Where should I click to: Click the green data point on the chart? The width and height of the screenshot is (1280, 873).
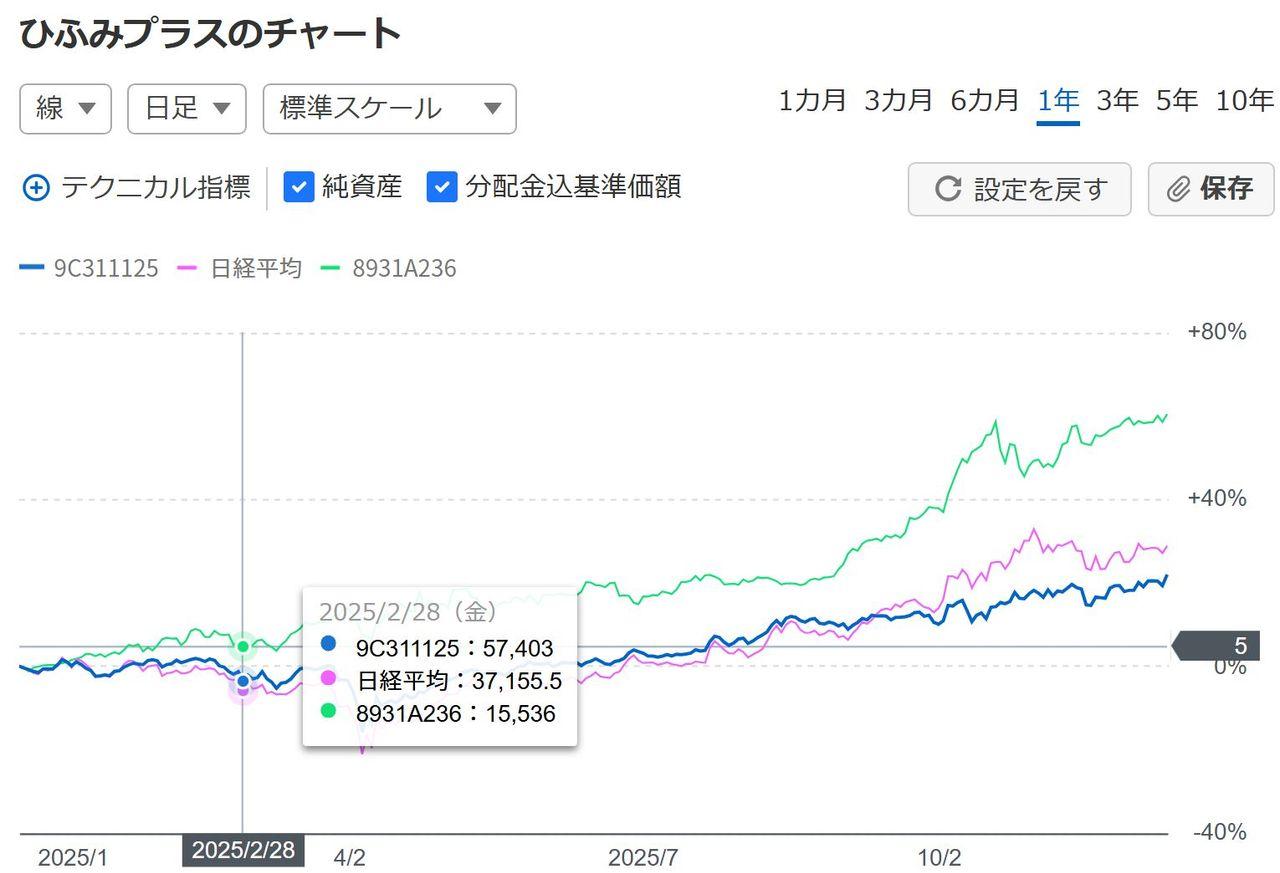tap(243, 647)
